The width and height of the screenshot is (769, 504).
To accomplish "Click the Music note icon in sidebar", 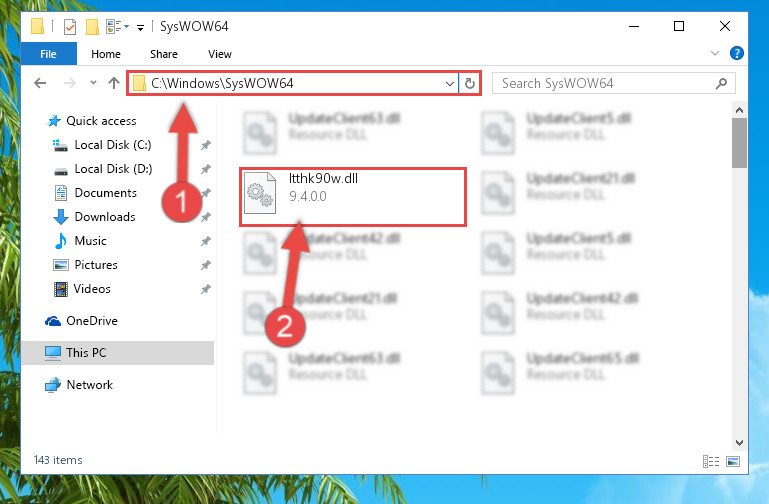I will pos(61,241).
